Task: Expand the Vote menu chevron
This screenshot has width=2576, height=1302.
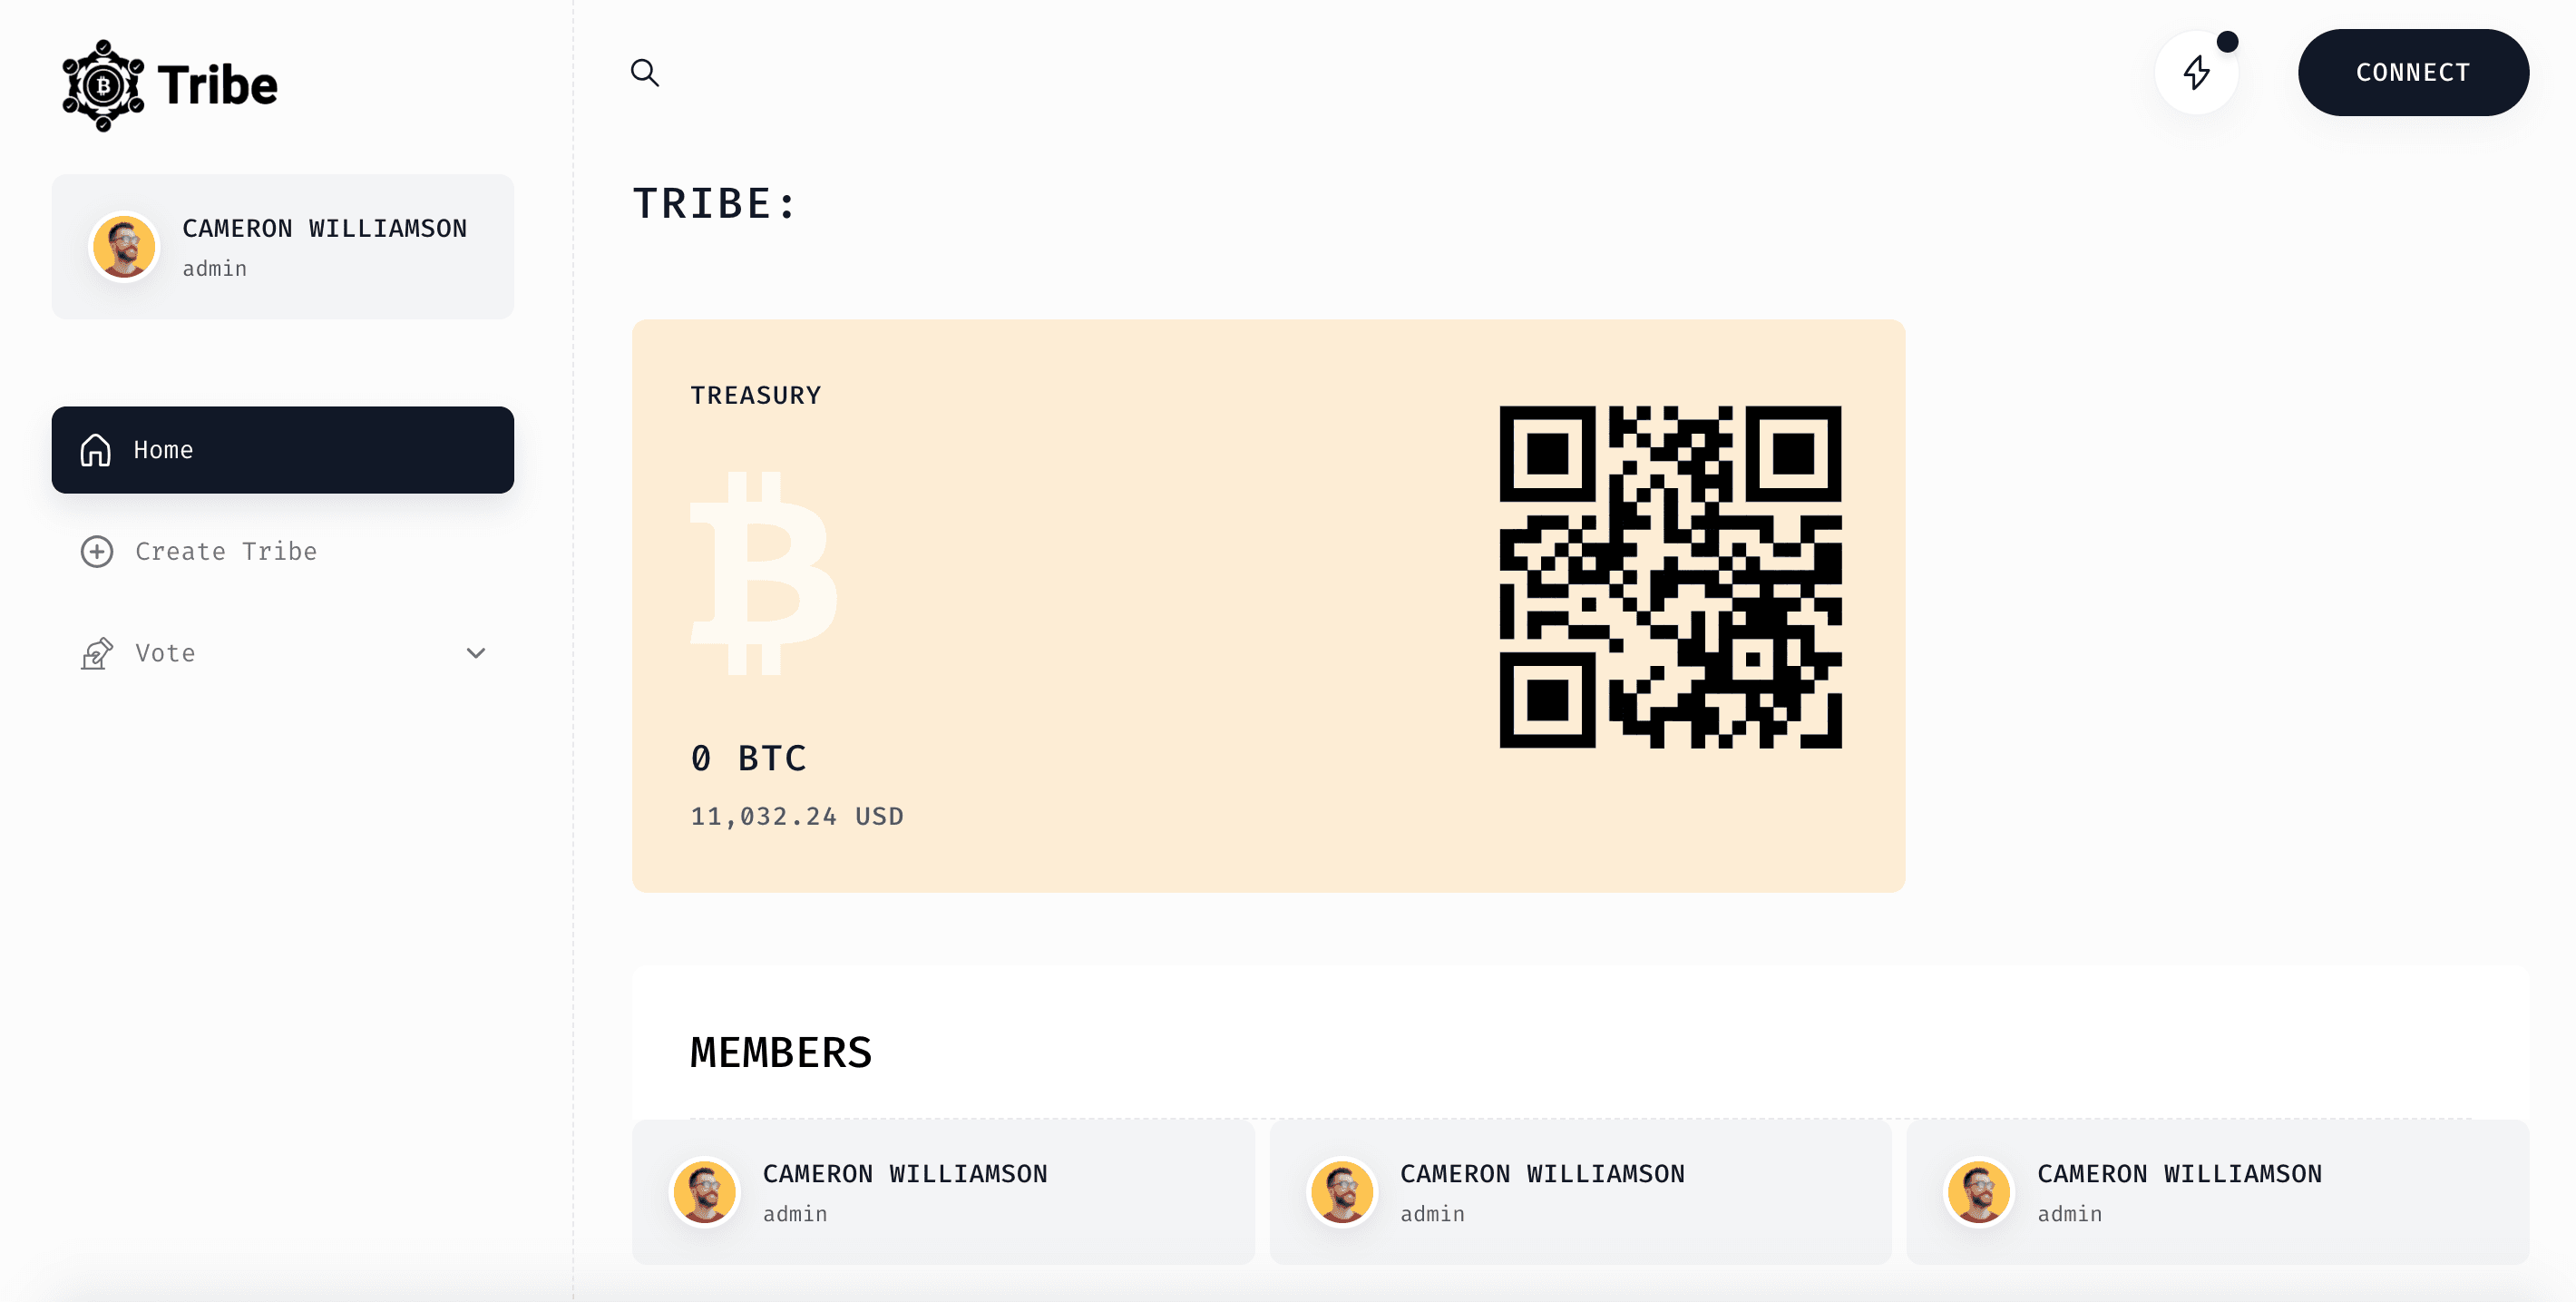Action: coord(476,654)
